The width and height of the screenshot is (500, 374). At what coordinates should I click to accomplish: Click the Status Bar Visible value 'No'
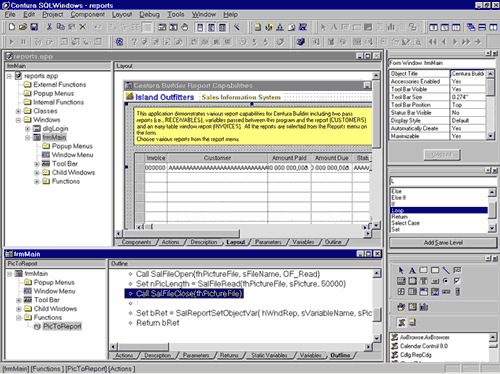click(x=468, y=113)
